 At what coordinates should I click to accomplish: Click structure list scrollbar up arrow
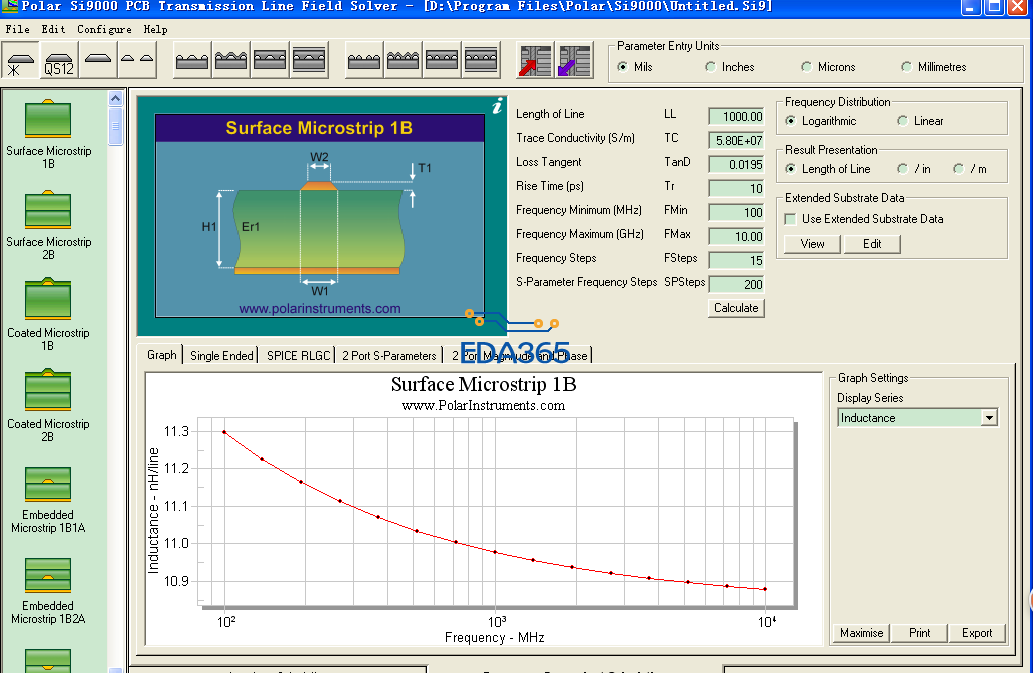click(x=115, y=99)
